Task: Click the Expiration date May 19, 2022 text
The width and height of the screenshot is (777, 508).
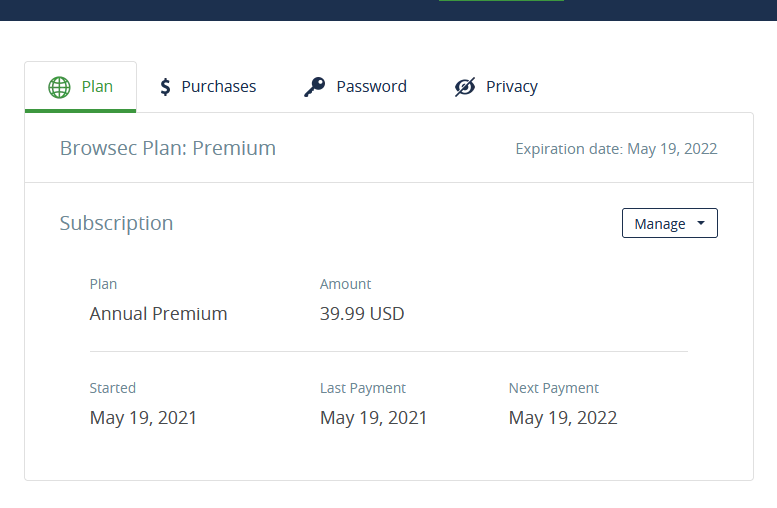Action: click(616, 149)
